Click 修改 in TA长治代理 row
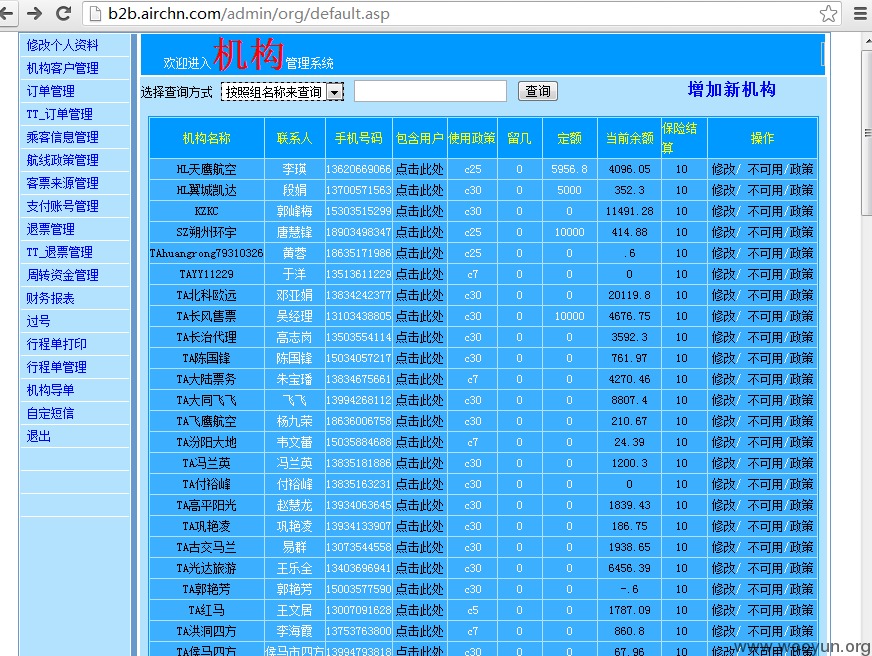872x656 pixels. coord(724,337)
